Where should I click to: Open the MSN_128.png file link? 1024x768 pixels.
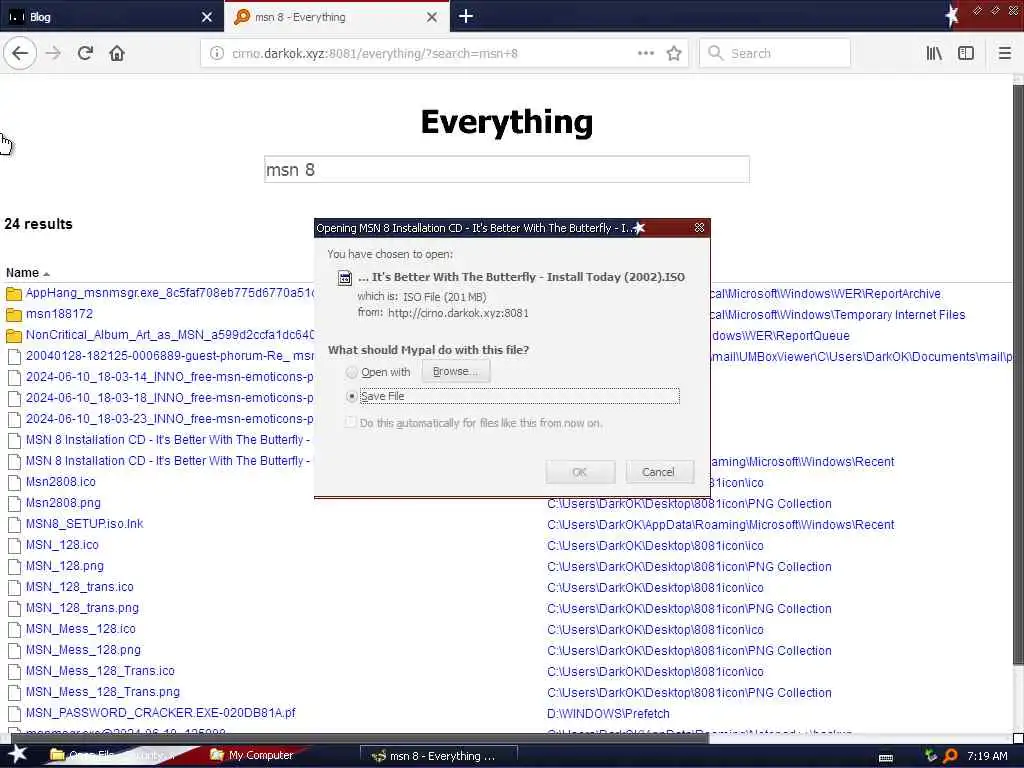click(x=65, y=566)
